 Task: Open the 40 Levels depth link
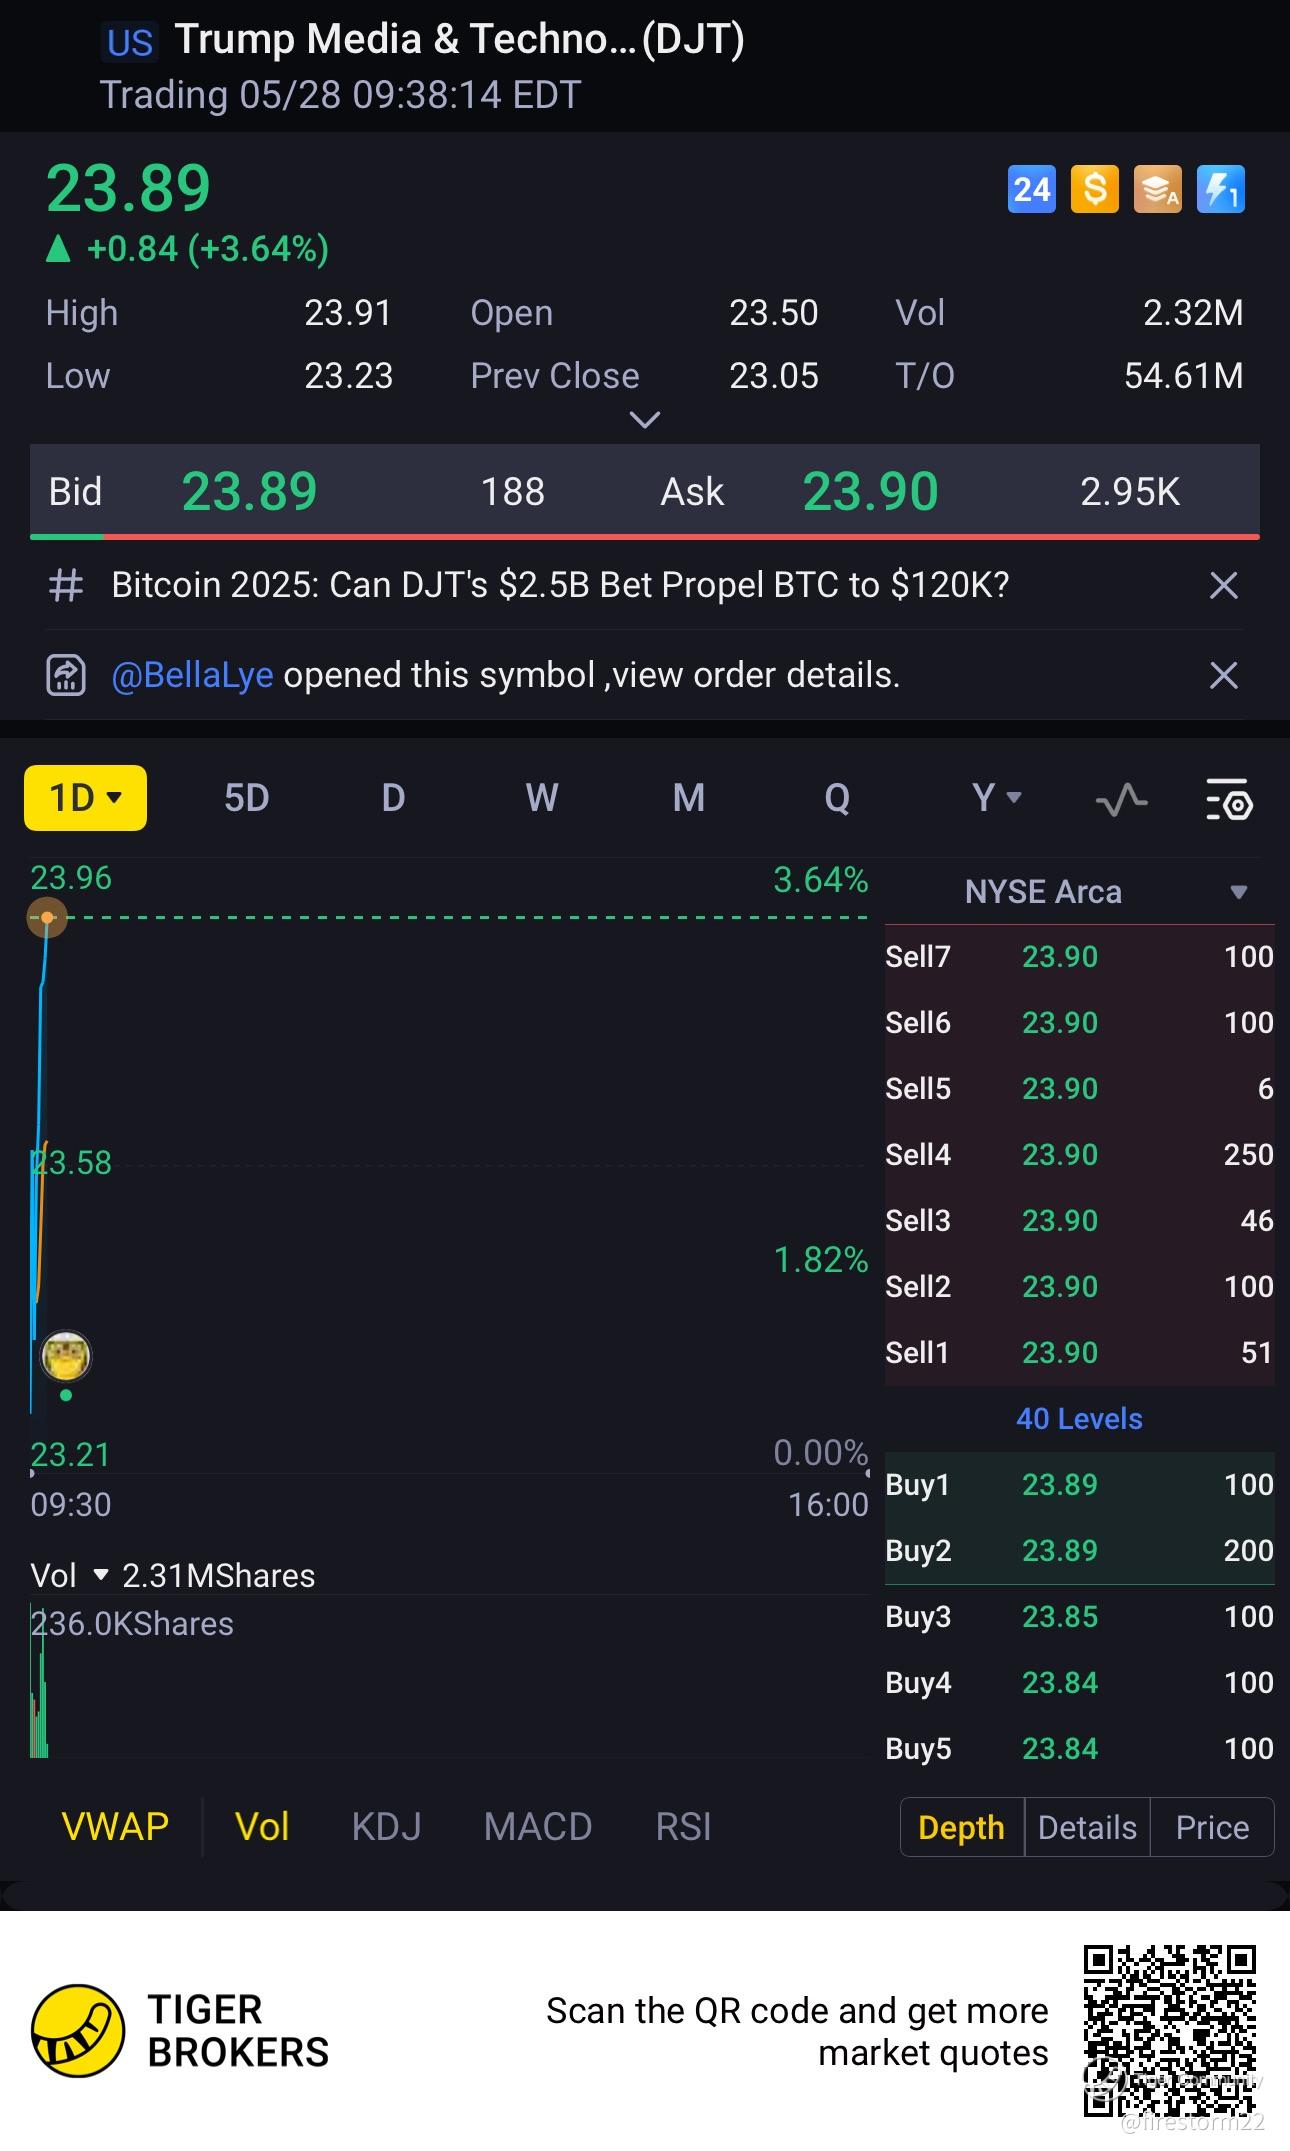coord(1079,1419)
